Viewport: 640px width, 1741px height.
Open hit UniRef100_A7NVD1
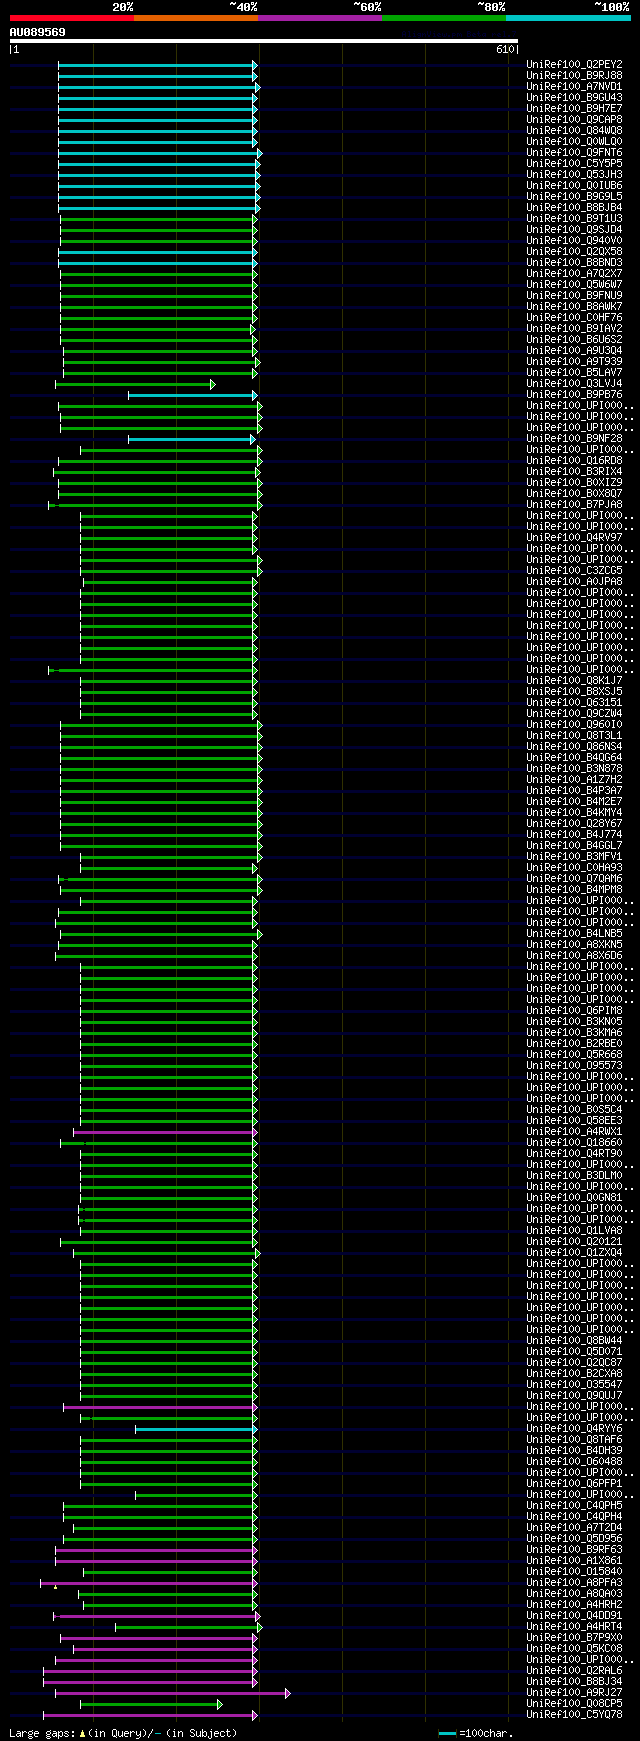[x=574, y=87]
